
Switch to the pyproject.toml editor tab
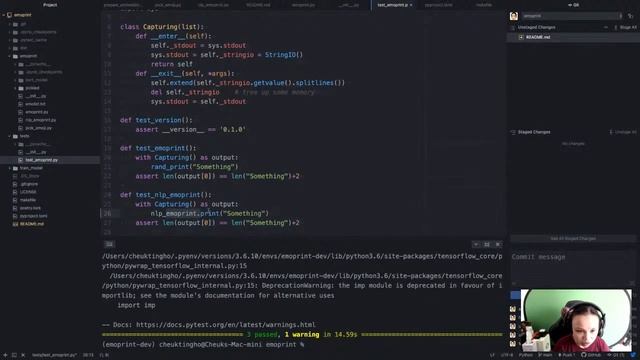tap(438, 5)
